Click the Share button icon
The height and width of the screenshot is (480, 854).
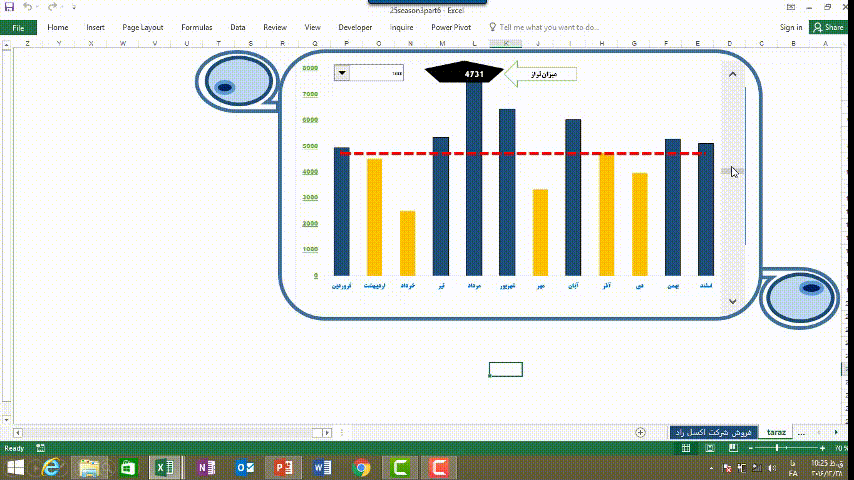[x=829, y=28]
